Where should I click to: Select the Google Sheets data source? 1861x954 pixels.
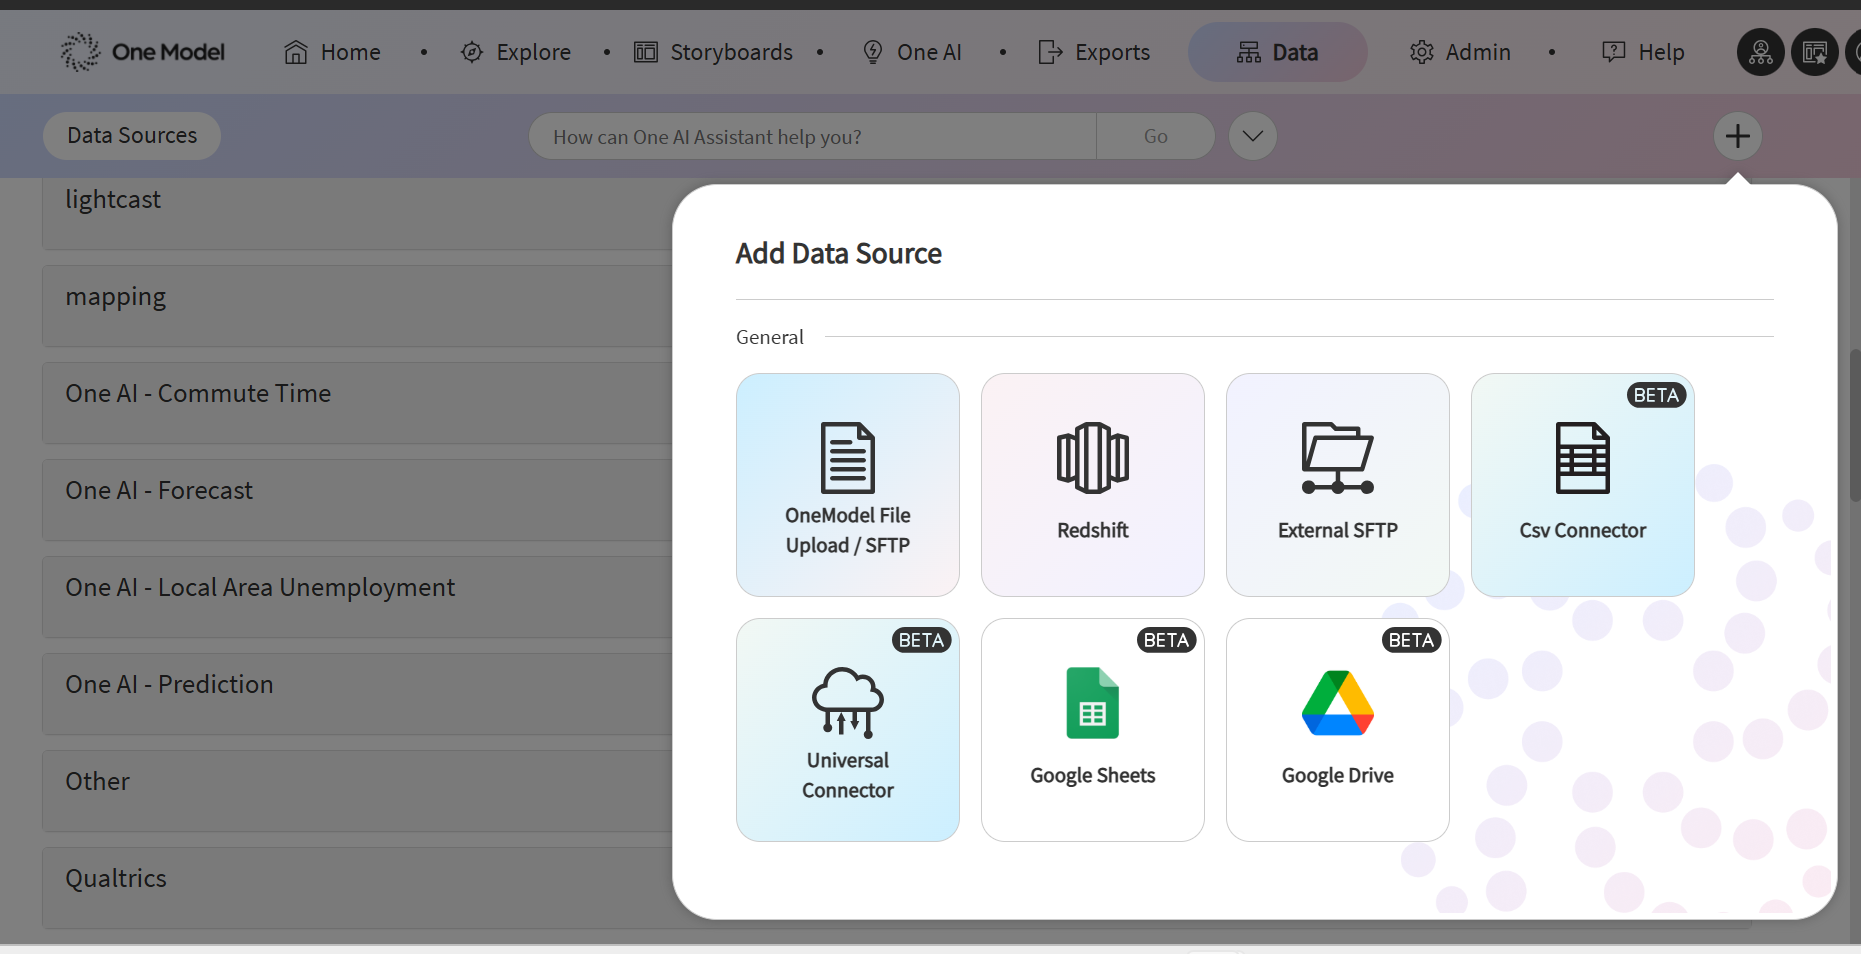(1092, 730)
